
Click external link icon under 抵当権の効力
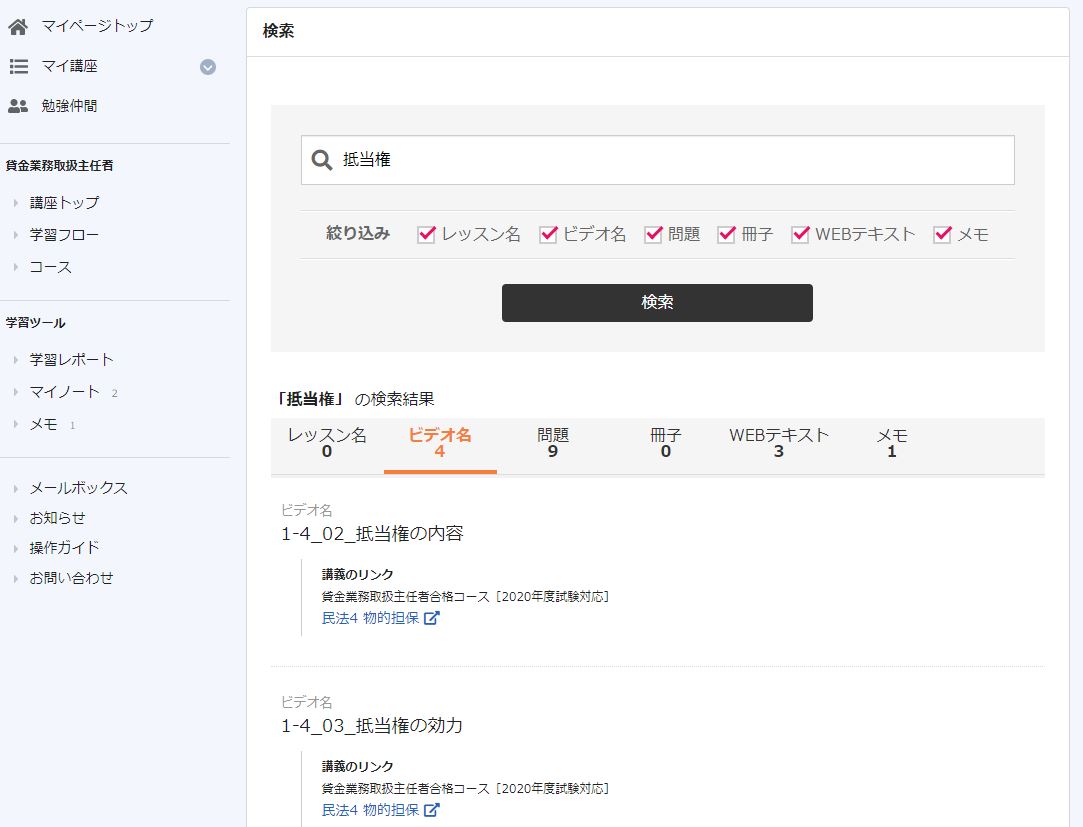pyautogui.click(x=432, y=810)
